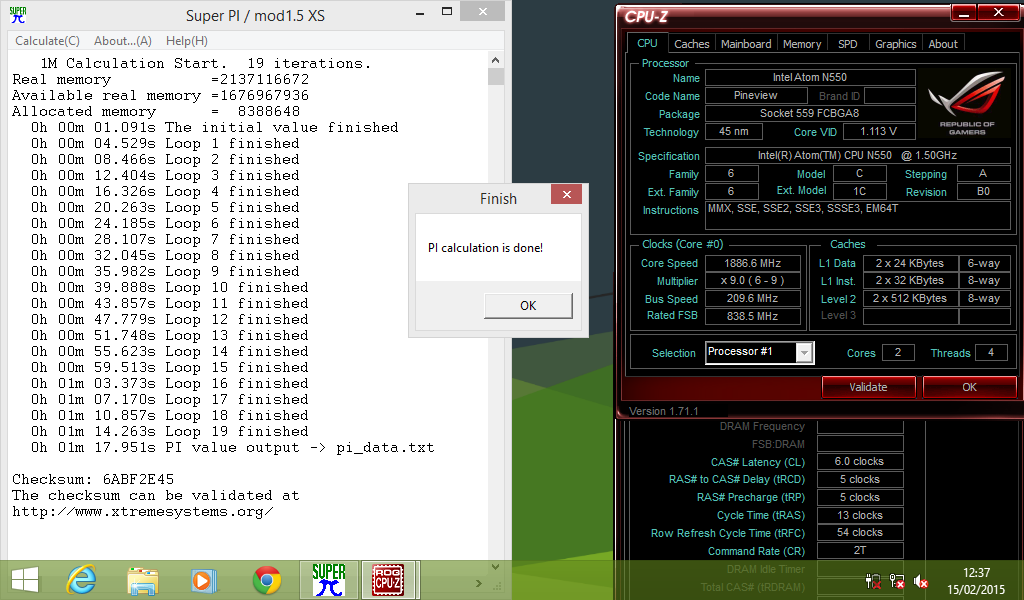The height and width of the screenshot is (600, 1024).
Task: Switch to the Mainboard tab in CPU-Z
Action: (746, 44)
